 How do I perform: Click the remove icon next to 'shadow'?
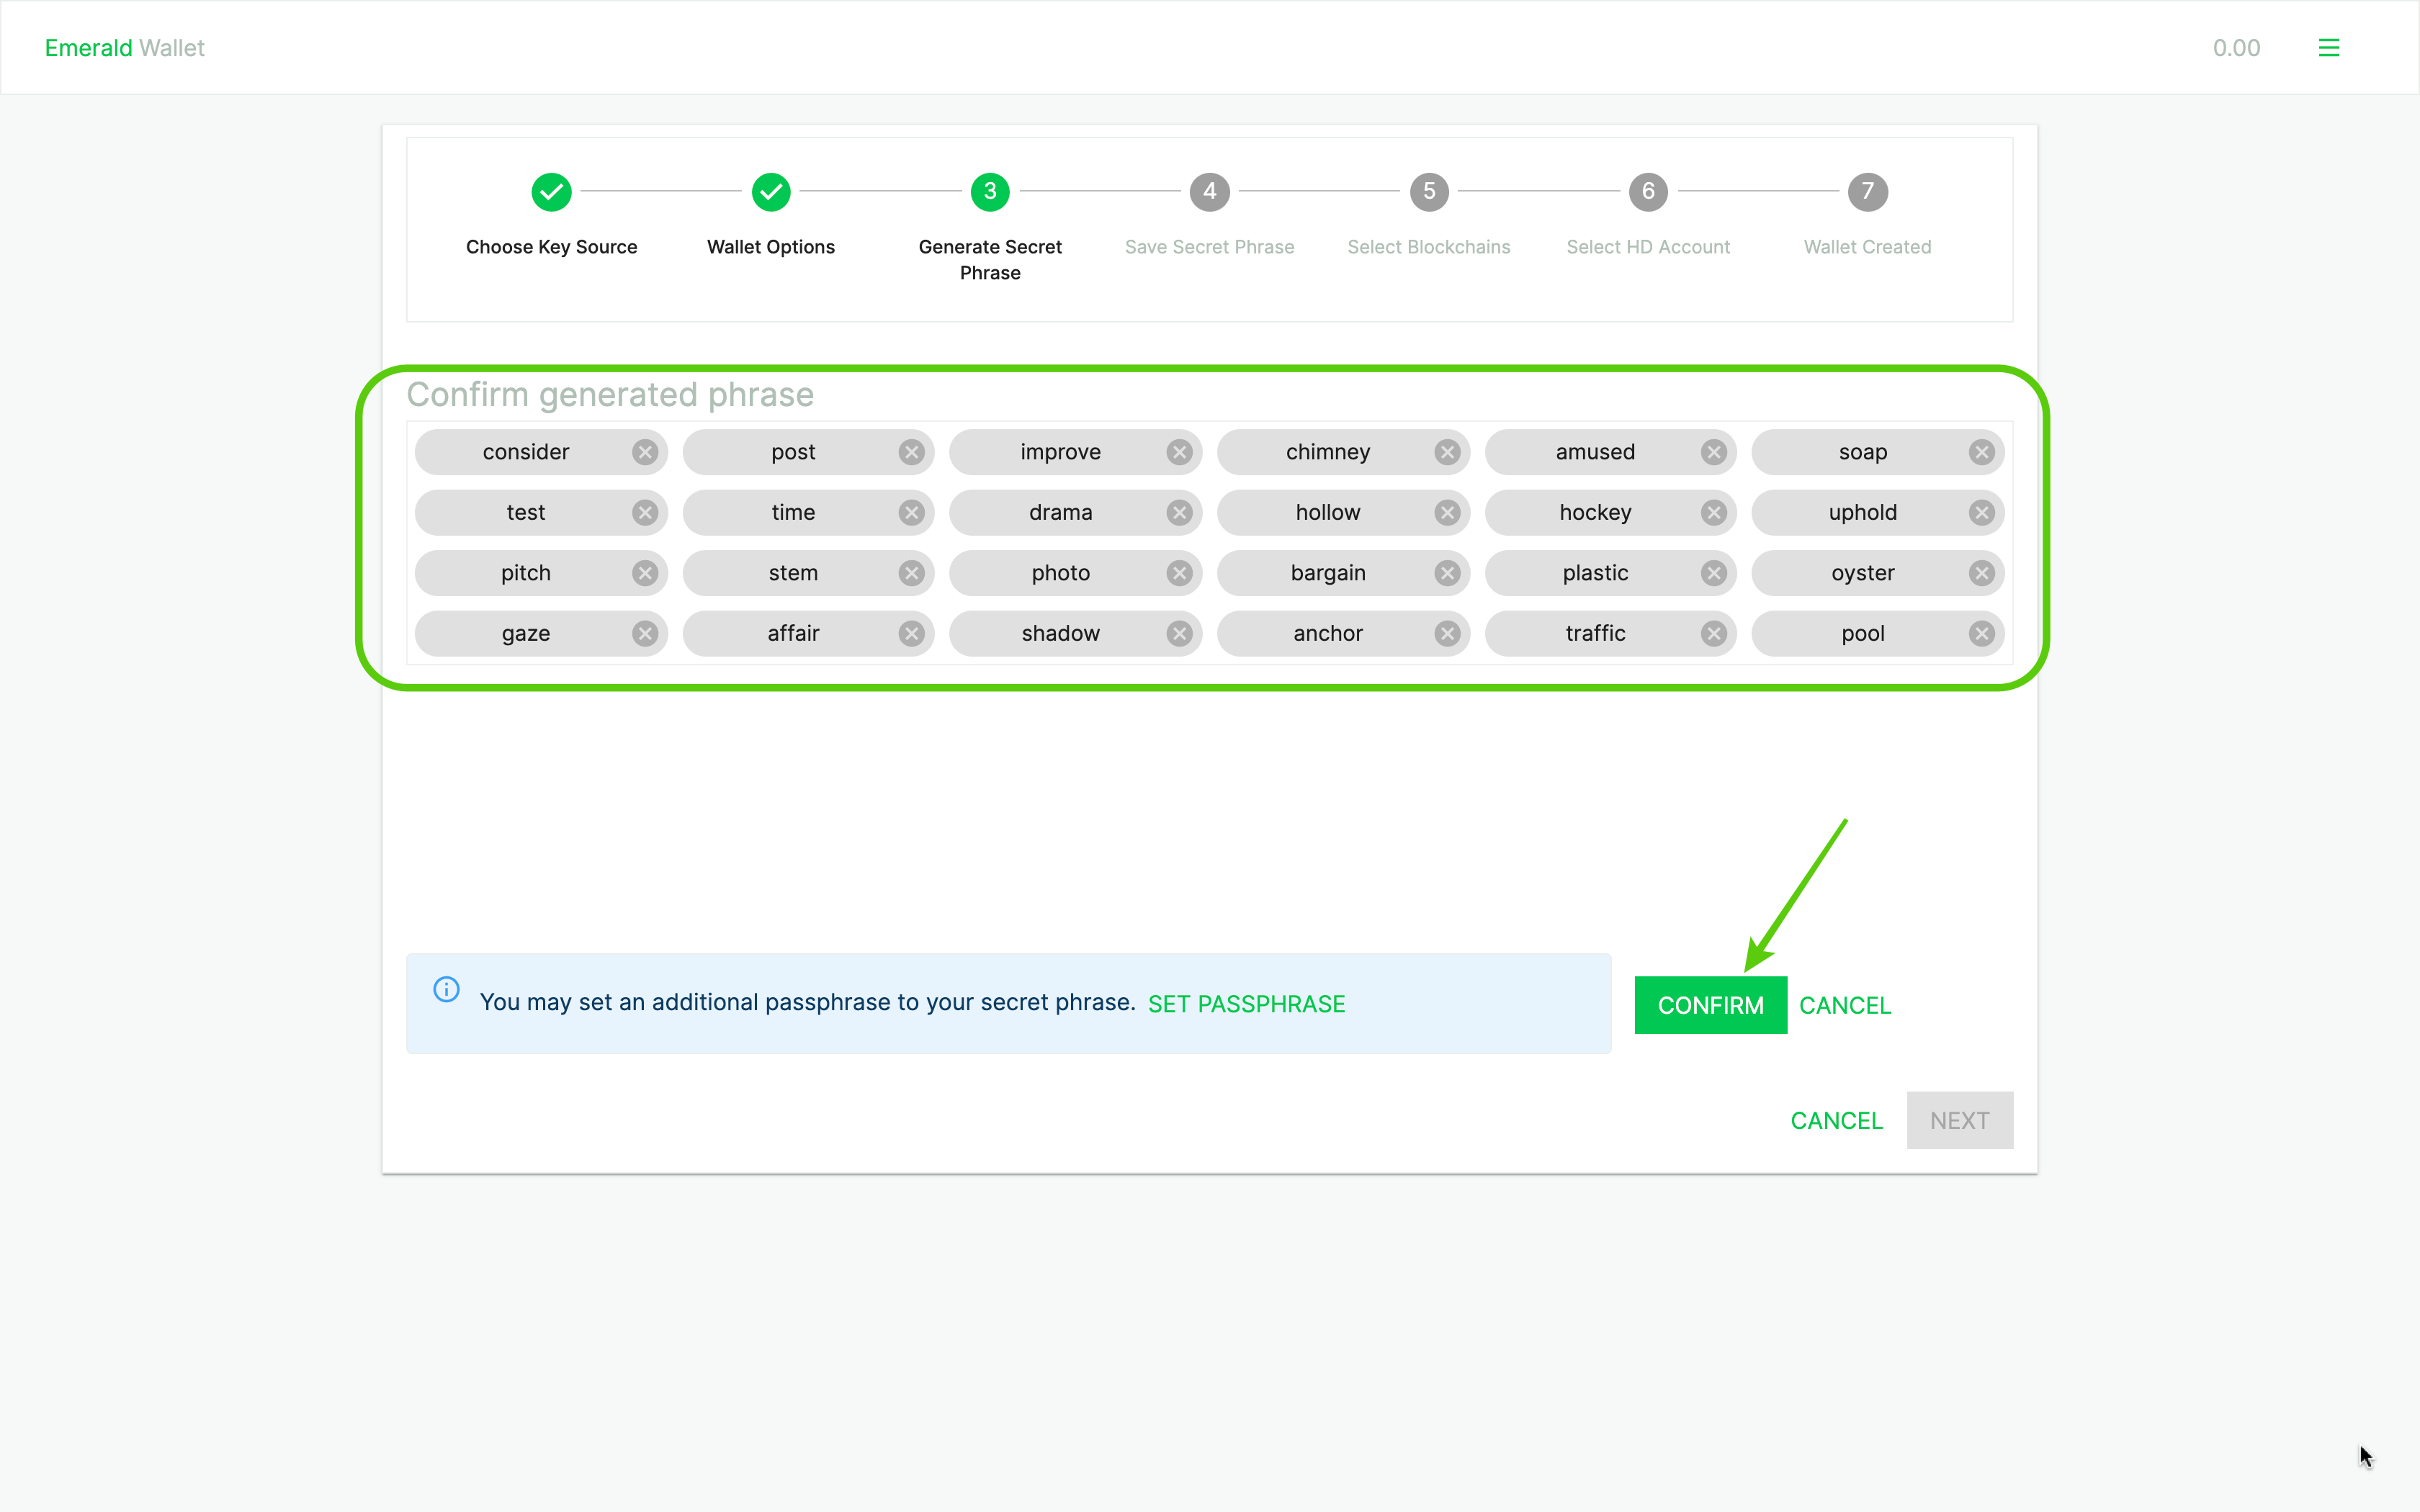[1180, 632]
